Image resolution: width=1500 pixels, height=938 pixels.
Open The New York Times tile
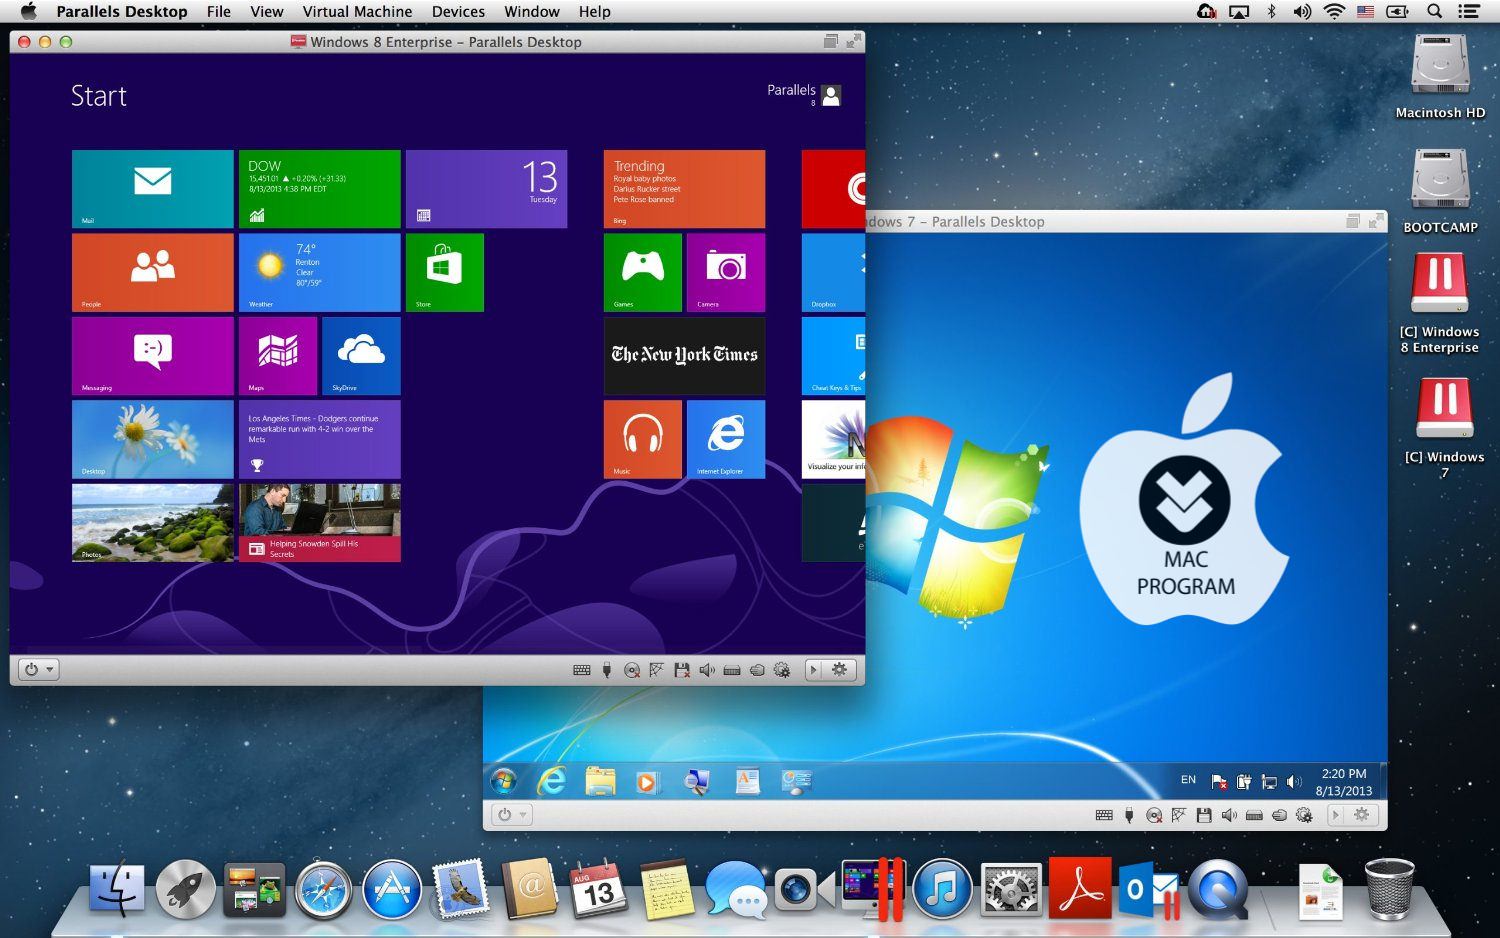[x=684, y=356]
